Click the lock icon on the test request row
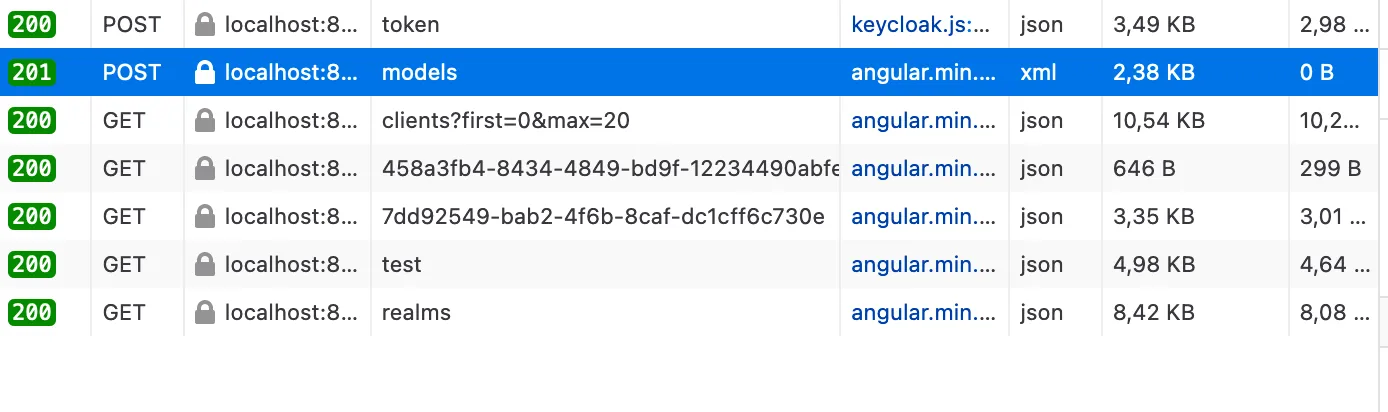Viewport: 1388px width, 412px height. point(205,264)
